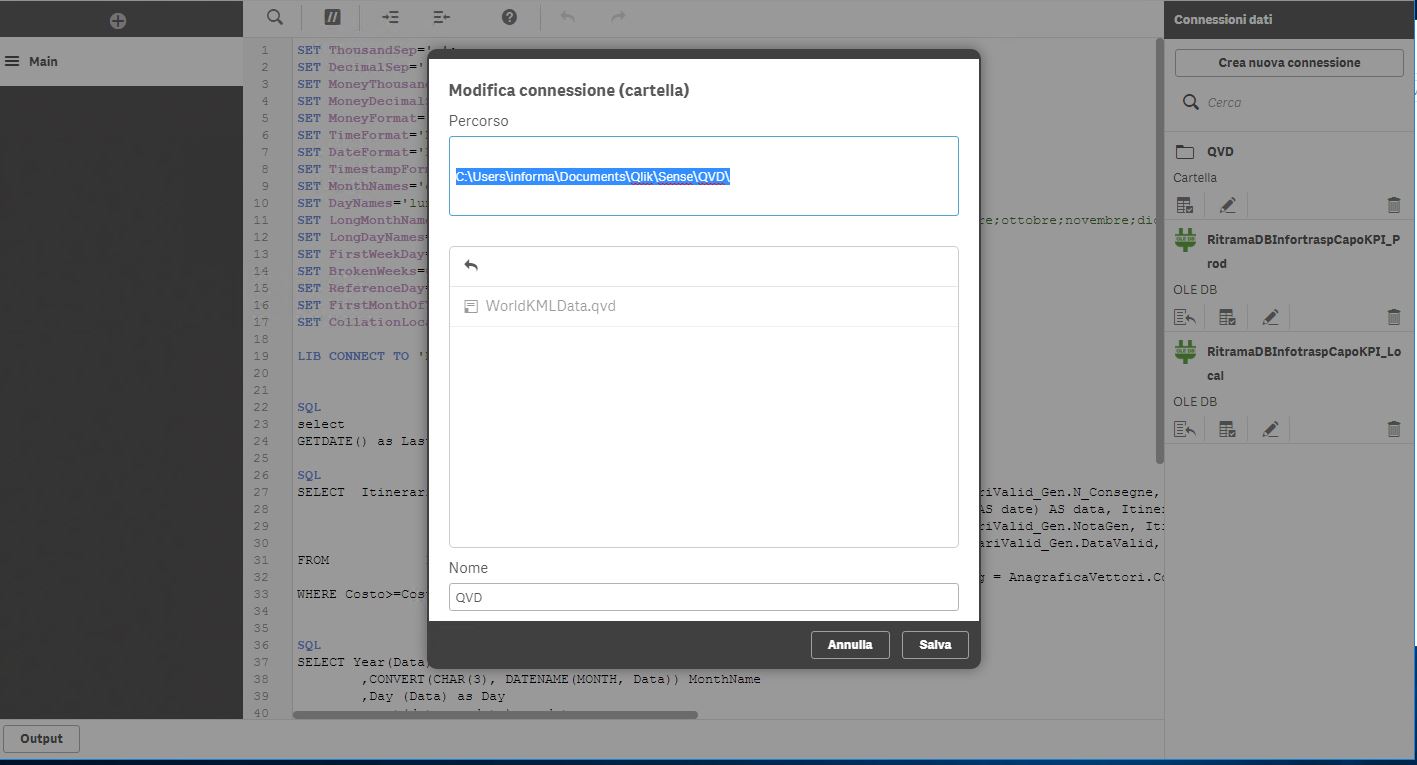Screen dimensions: 1417x765
Task: Edit the QVD folder connection
Action: (1228, 205)
